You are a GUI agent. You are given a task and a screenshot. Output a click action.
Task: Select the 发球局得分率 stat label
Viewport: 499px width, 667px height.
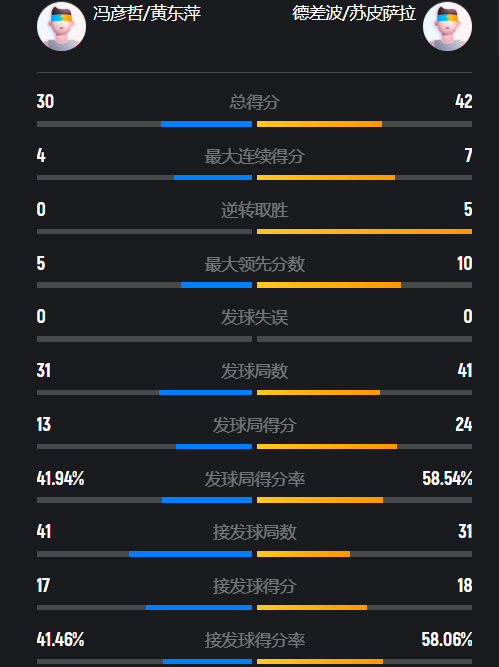(254, 479)
